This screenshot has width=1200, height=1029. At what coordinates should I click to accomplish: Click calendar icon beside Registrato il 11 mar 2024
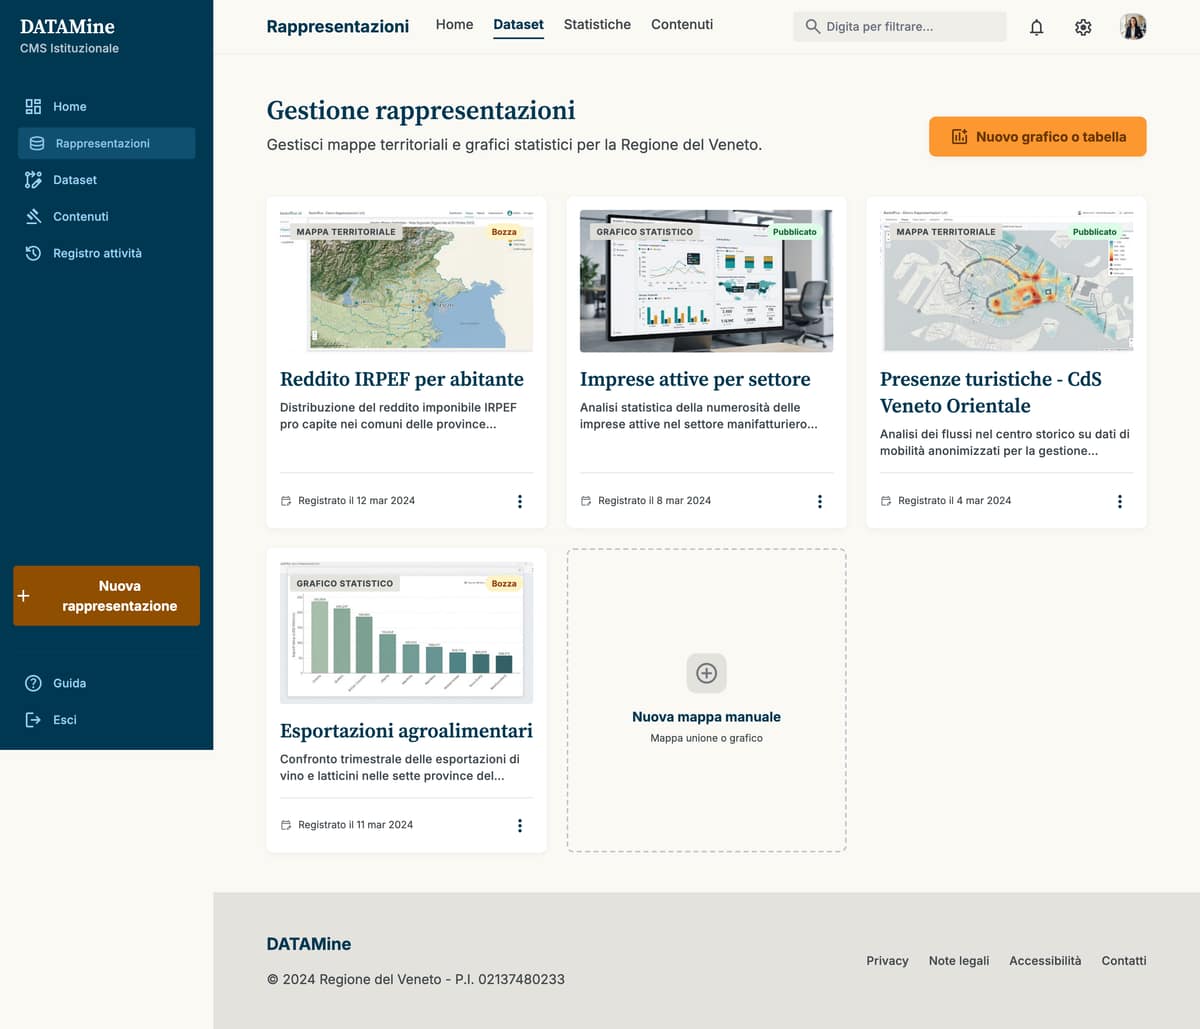click(286, 825)
